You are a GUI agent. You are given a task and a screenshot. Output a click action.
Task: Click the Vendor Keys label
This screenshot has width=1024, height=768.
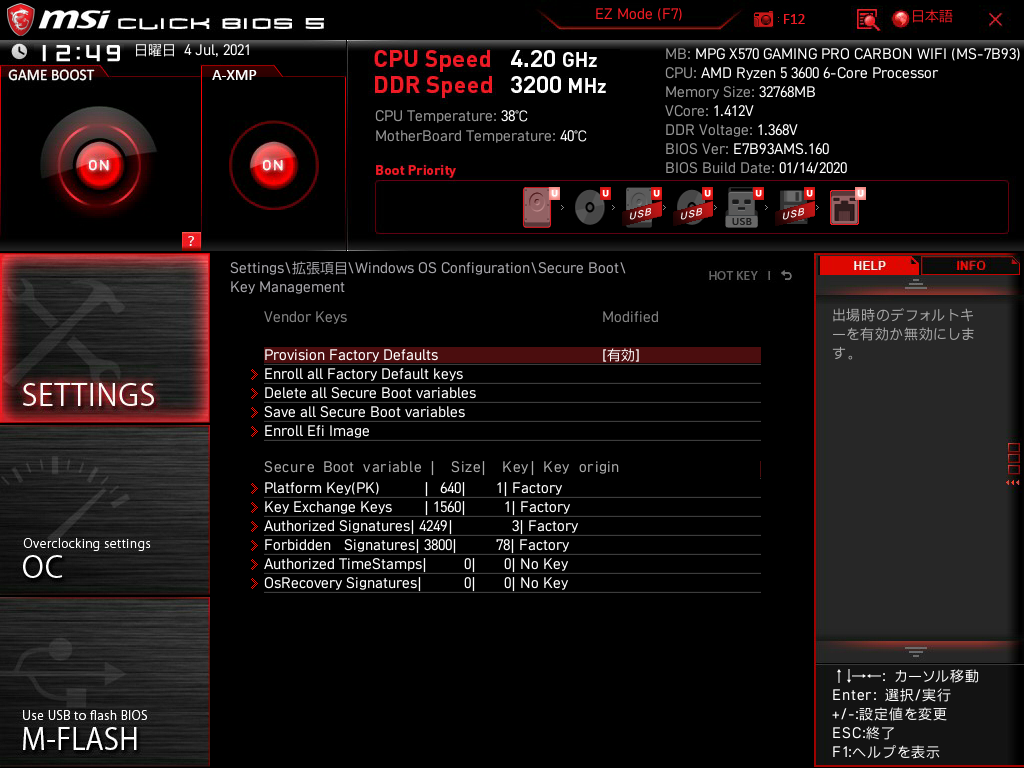click(x=305, y=317)
